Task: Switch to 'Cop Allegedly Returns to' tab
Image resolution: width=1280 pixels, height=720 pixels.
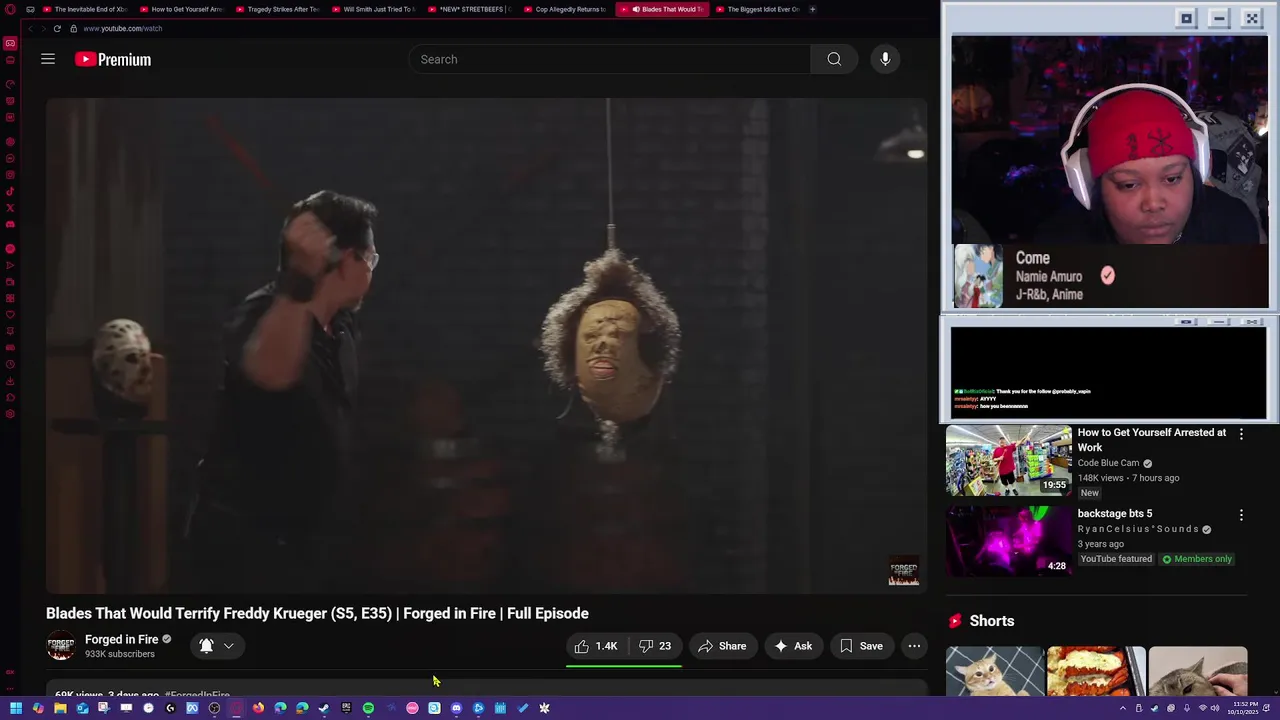Action: click(565, 9)
